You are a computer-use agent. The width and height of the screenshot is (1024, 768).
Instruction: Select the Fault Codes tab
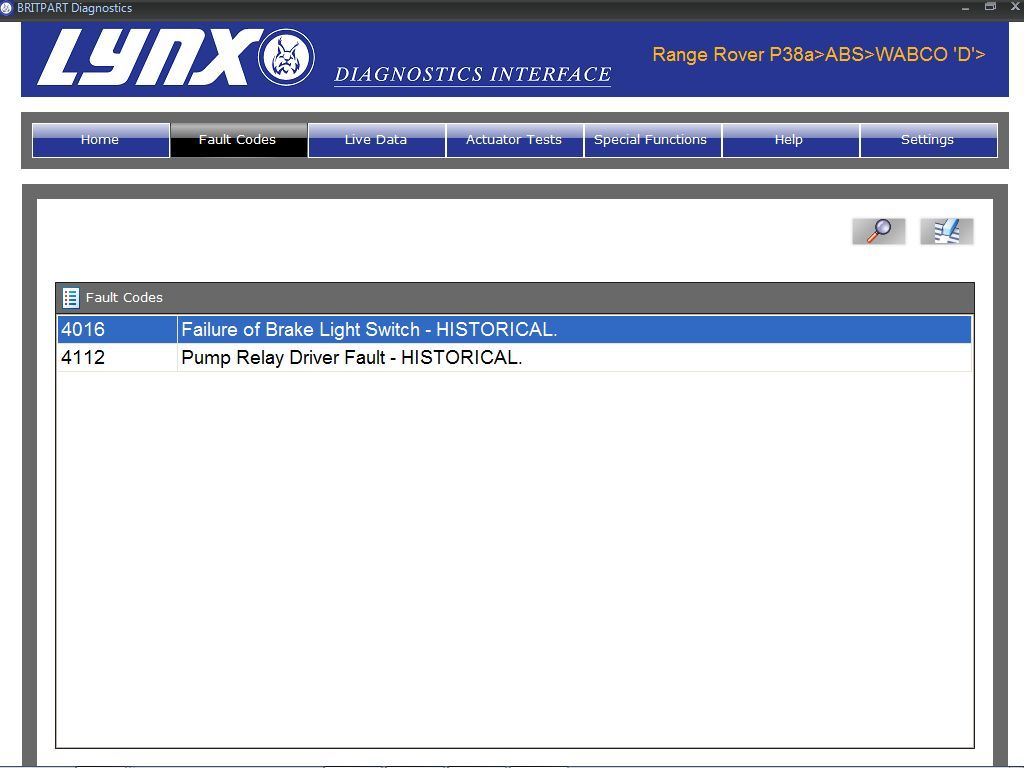238,140
